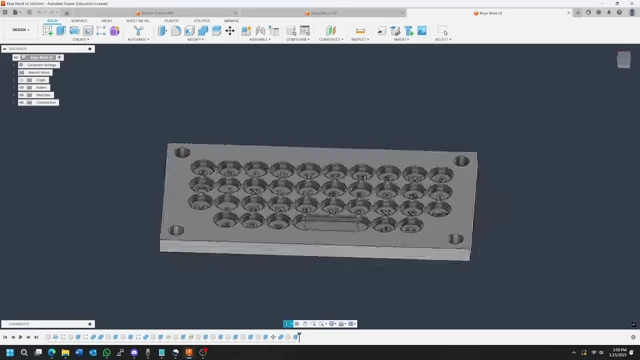
Task: Click the Home tab icon
Action: click(67, 13)
